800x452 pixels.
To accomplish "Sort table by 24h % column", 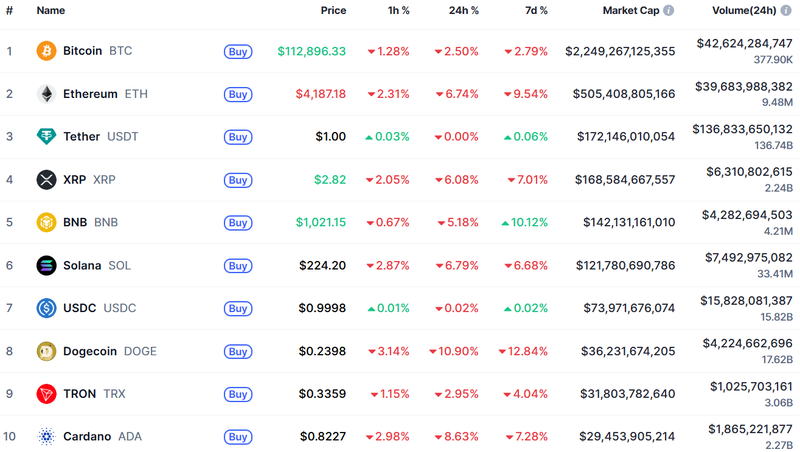I will [462, 10].
